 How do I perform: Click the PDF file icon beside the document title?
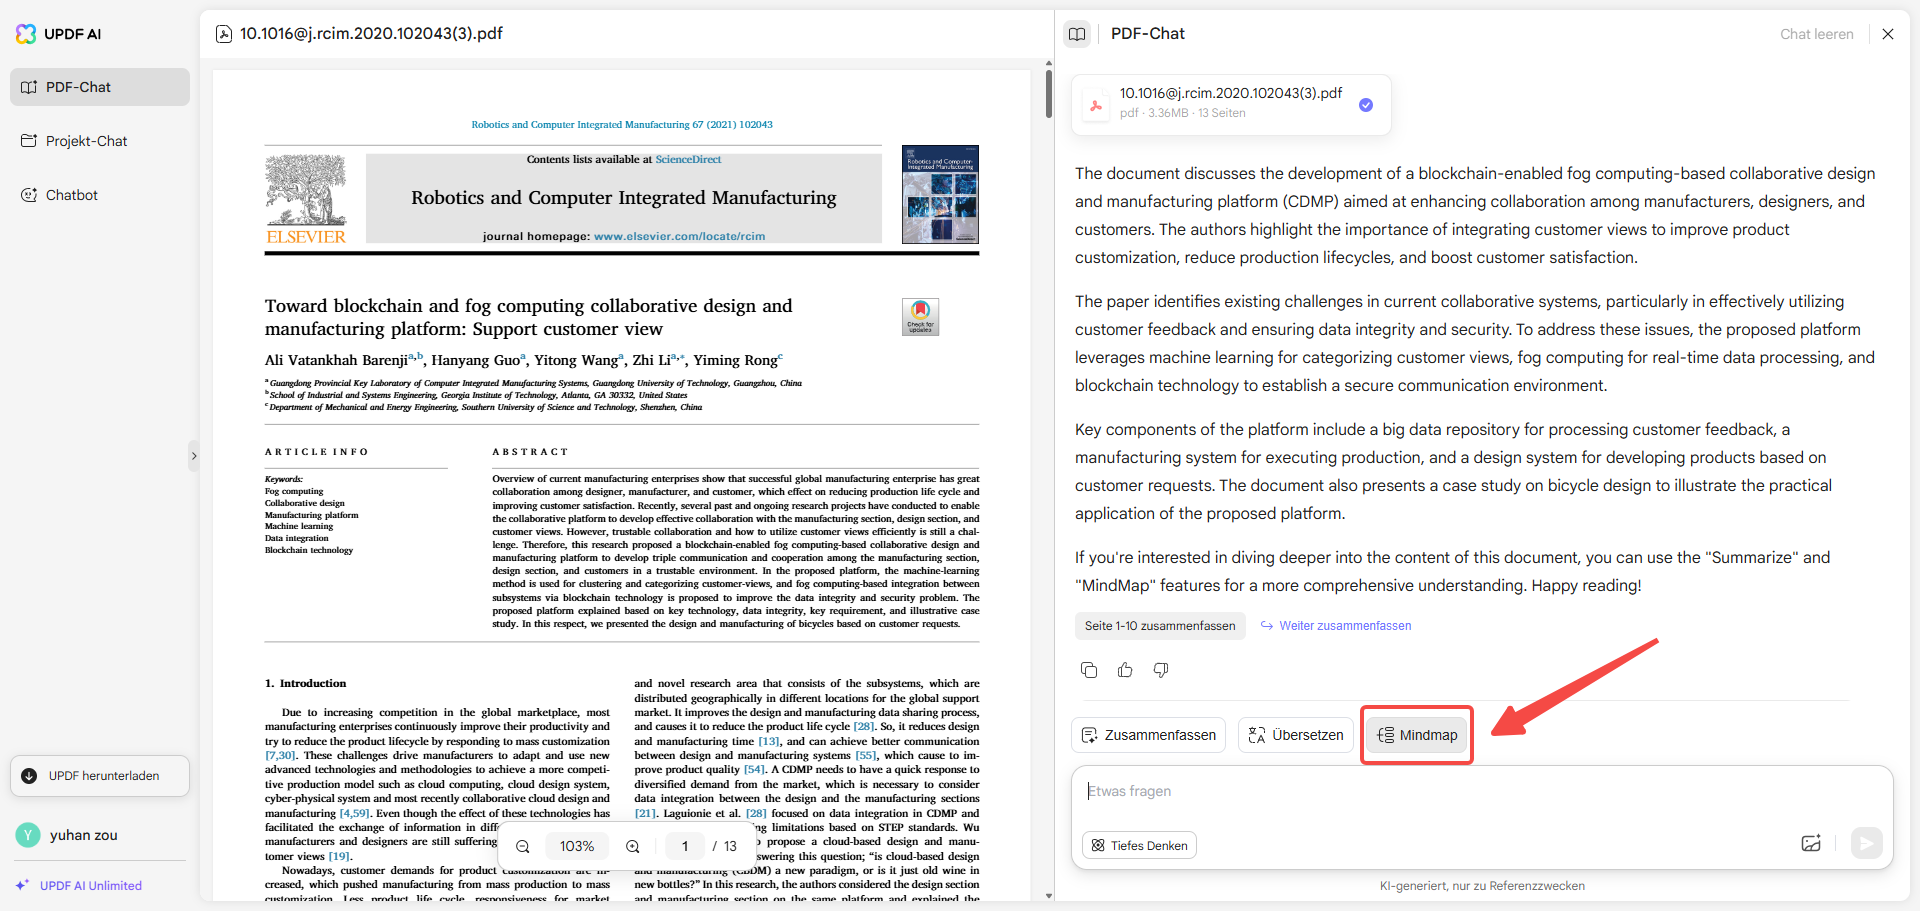[x=224, y=34]
